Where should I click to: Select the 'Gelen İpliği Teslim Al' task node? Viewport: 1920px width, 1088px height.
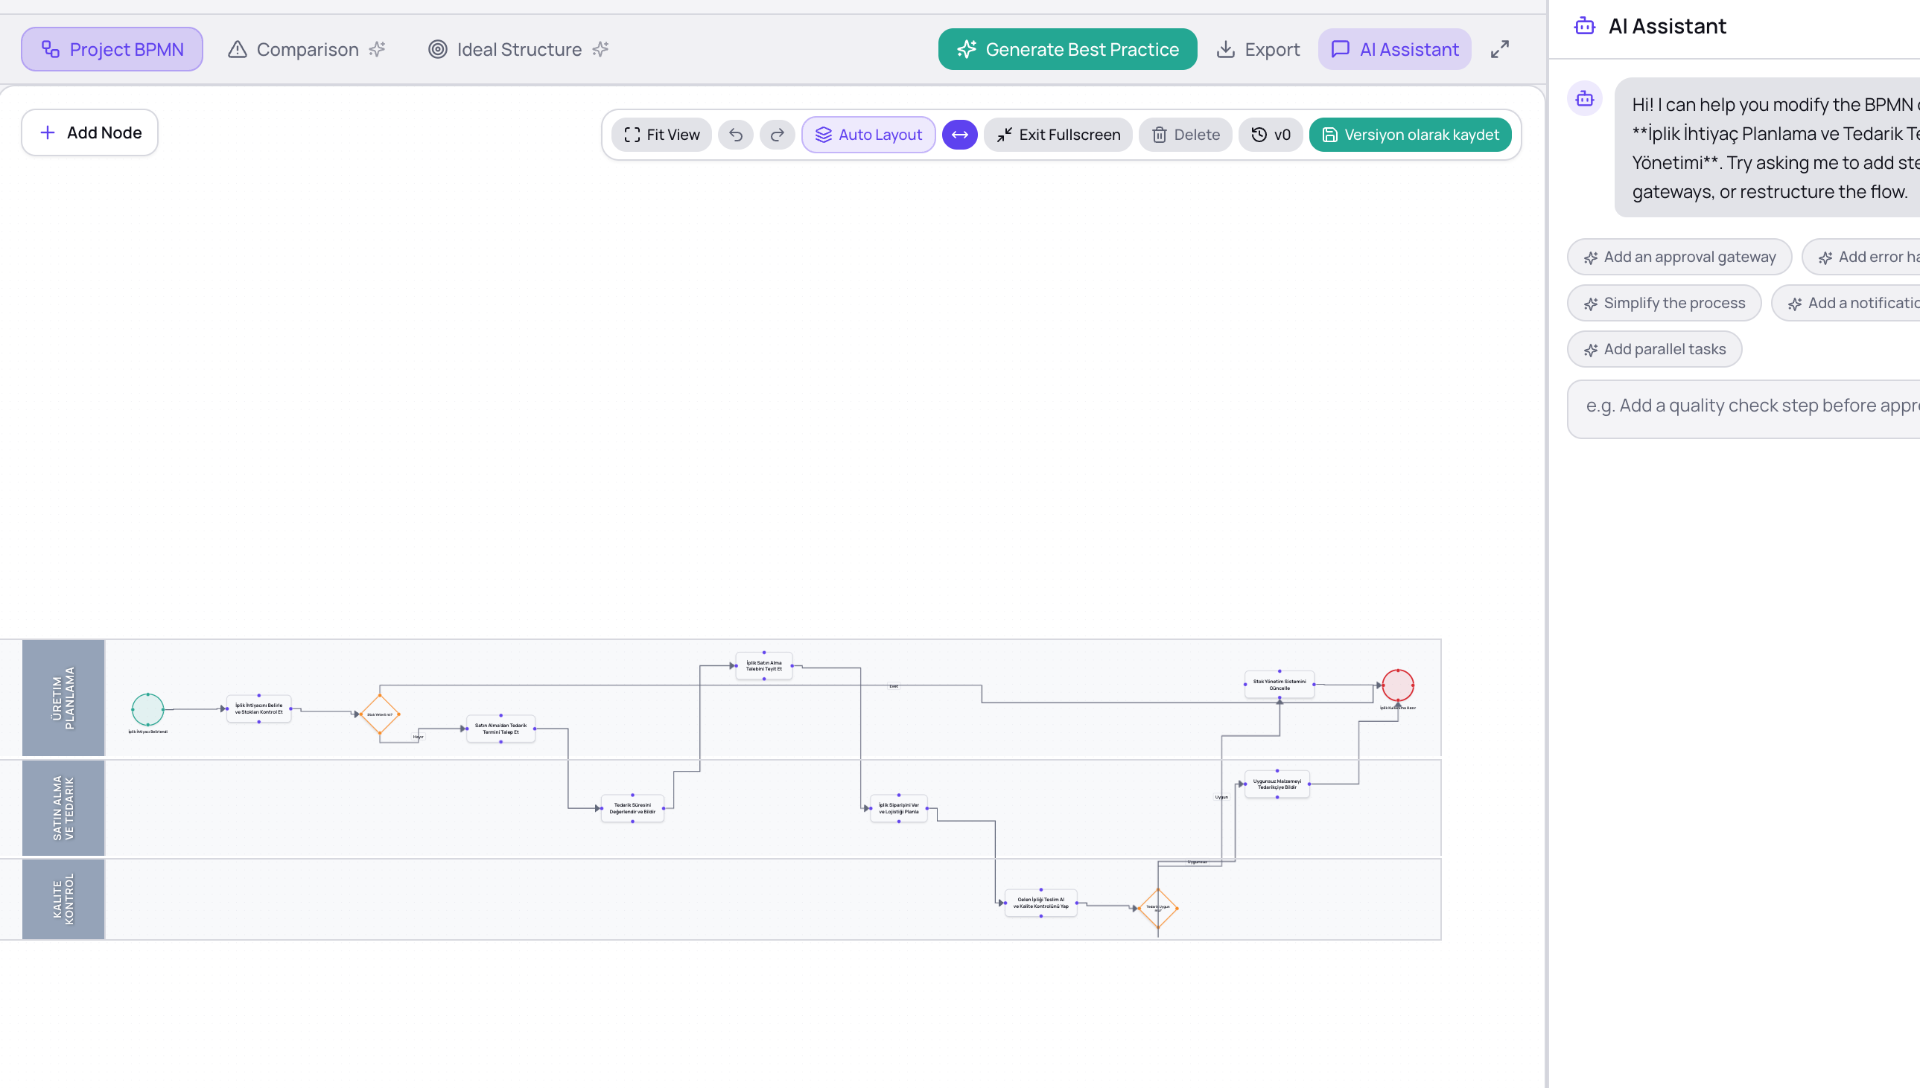tap(1041, 902)
